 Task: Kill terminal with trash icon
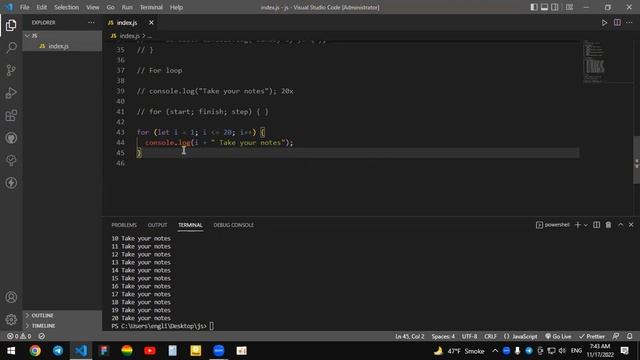point(608,225)
